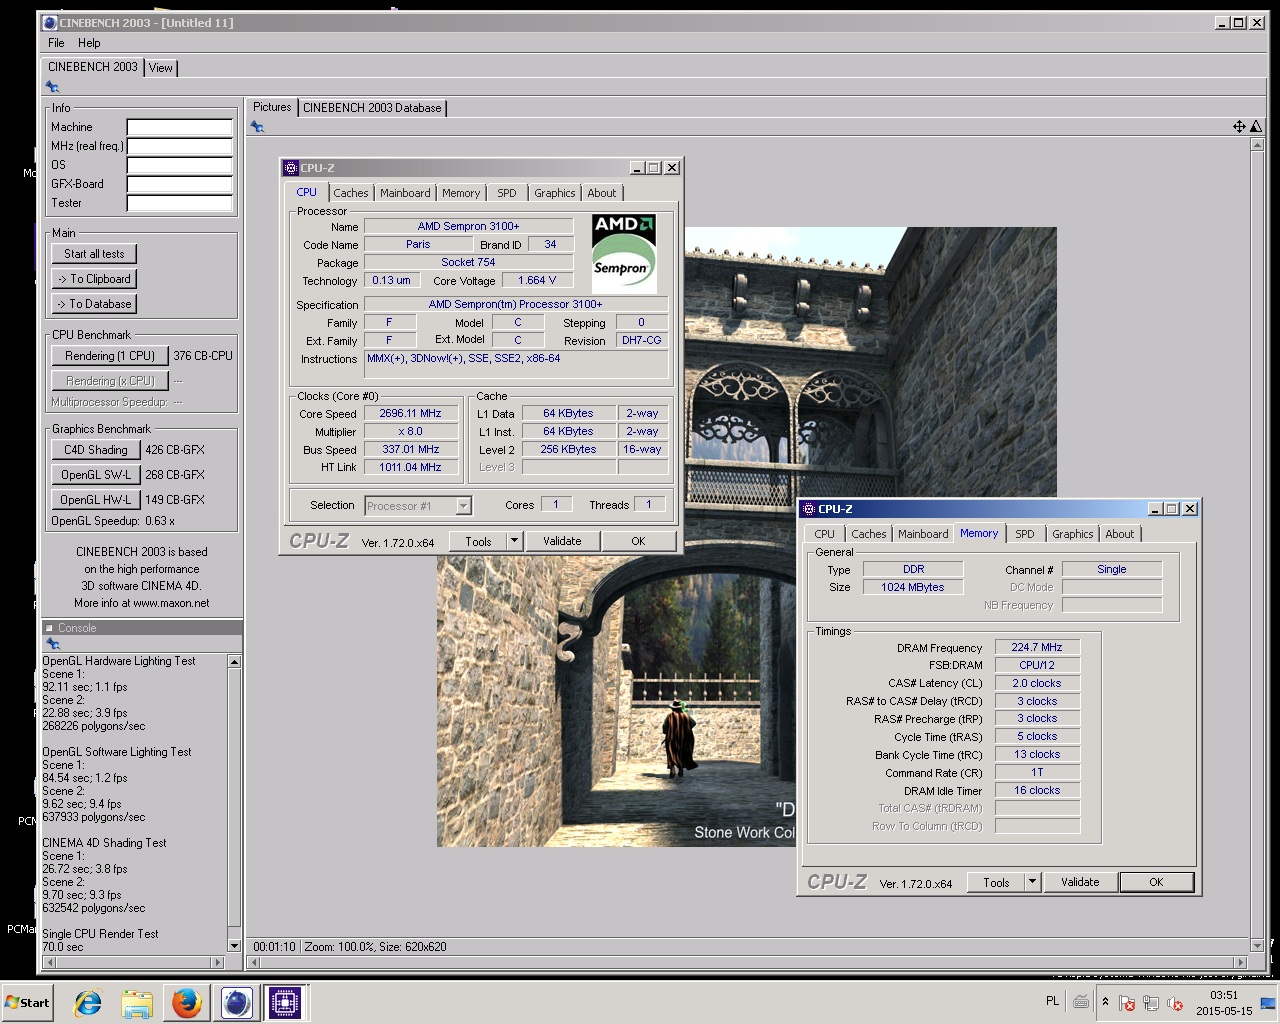The image size is (1280, 1024).
Task: Click the Action Center flag tray icon
Action: click(x=1127, y=1003)
